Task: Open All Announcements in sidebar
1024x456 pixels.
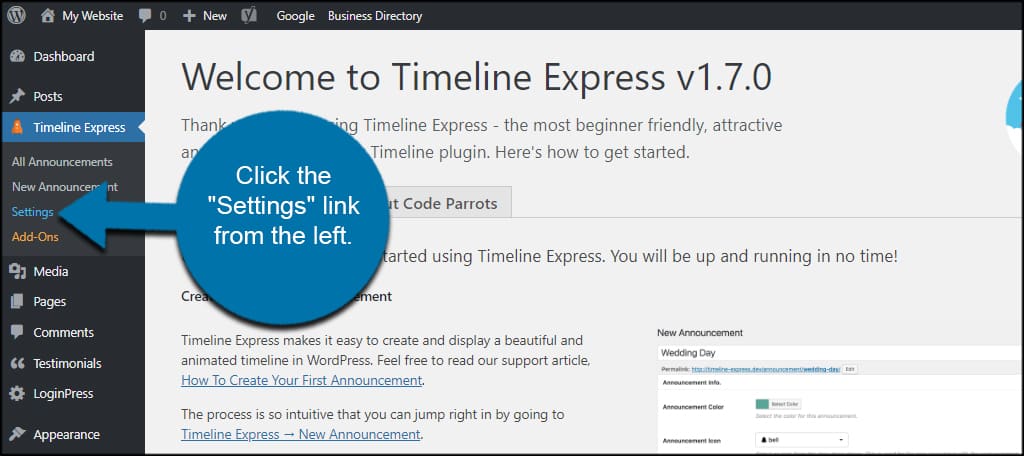Action: click(x=62, y=162)
